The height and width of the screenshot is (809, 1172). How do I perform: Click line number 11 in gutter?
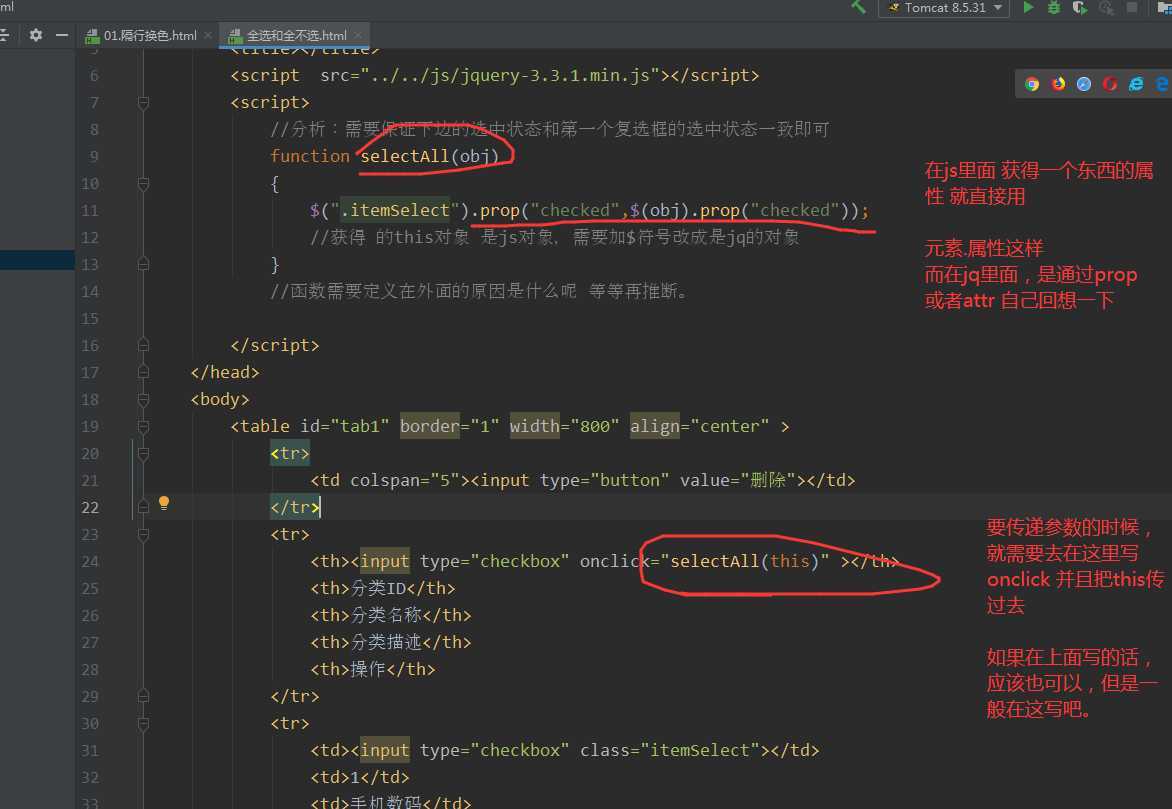click(90, 211)
